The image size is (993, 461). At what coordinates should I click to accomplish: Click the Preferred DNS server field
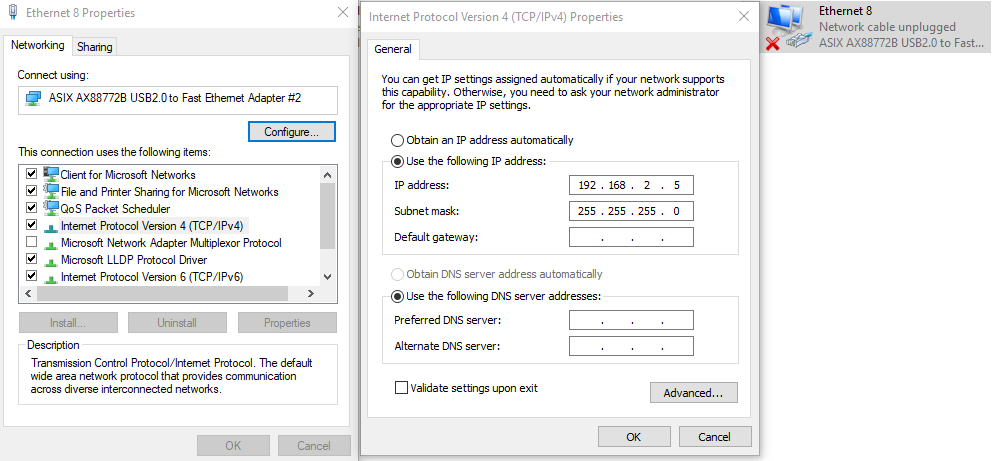[631, 320]
